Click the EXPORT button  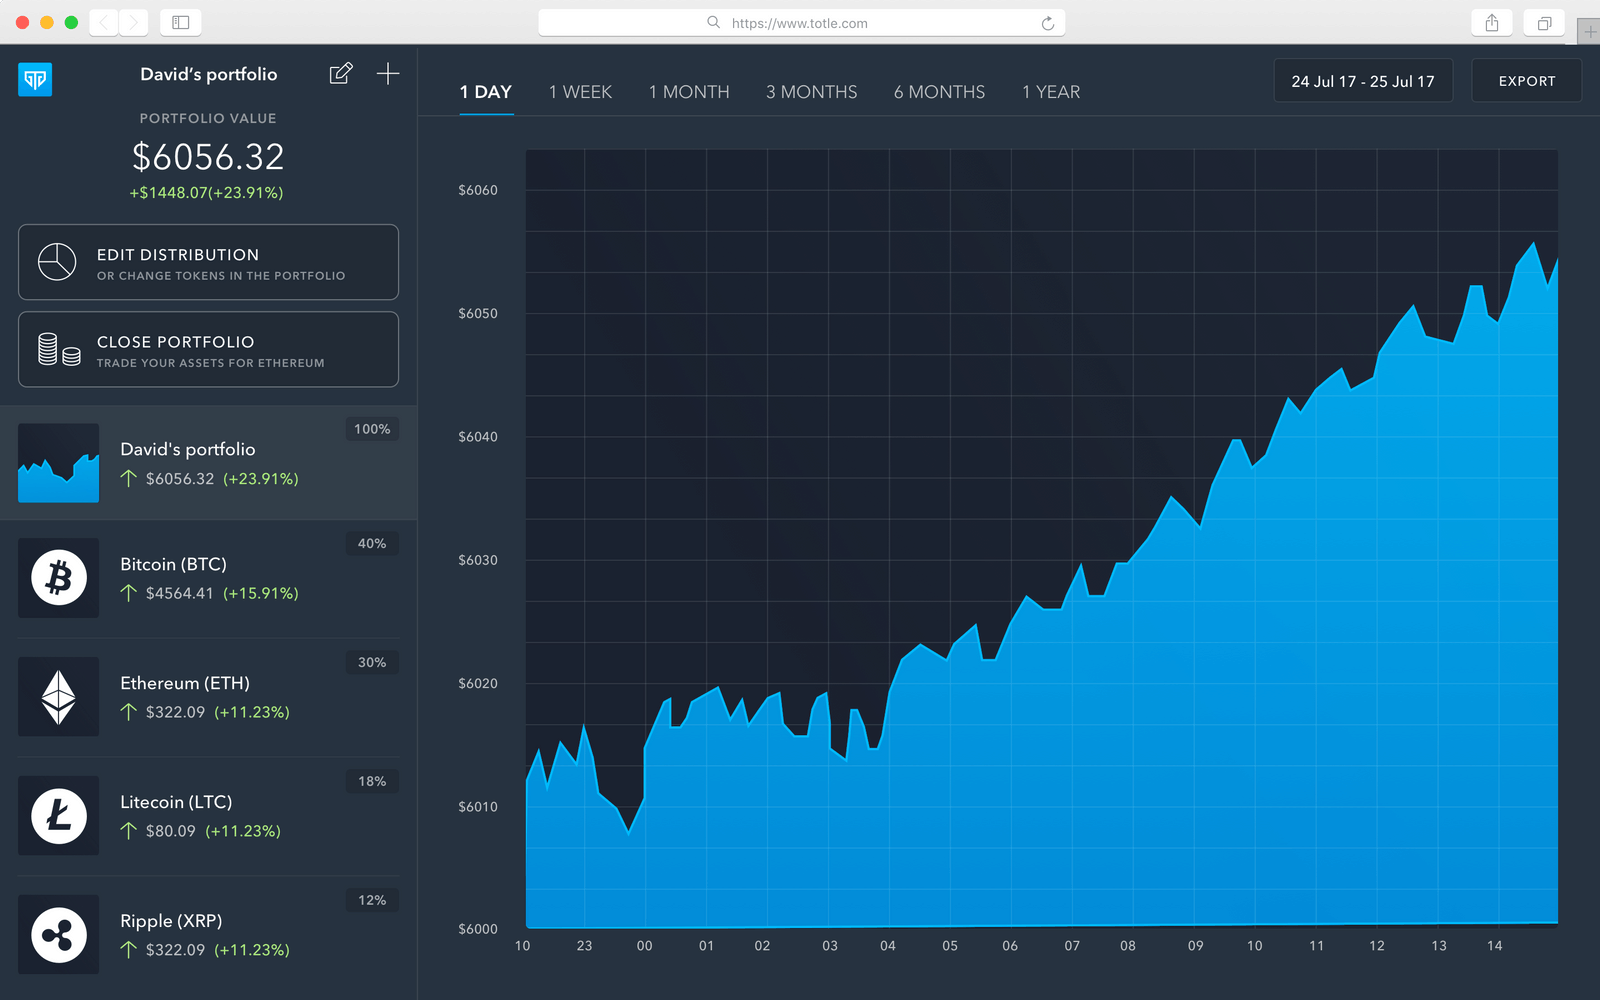pos(1527,81)
